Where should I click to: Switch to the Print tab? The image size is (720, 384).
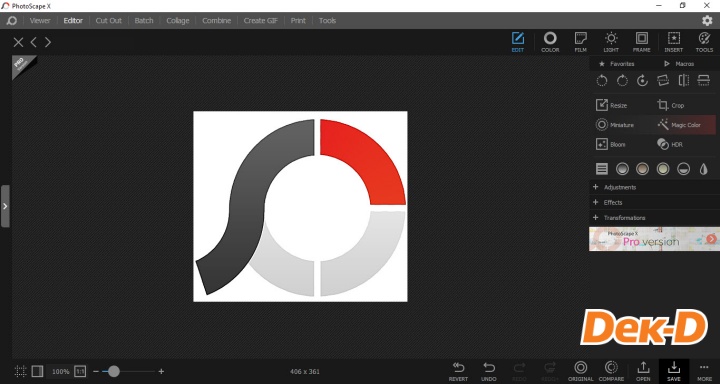point(298,21)
